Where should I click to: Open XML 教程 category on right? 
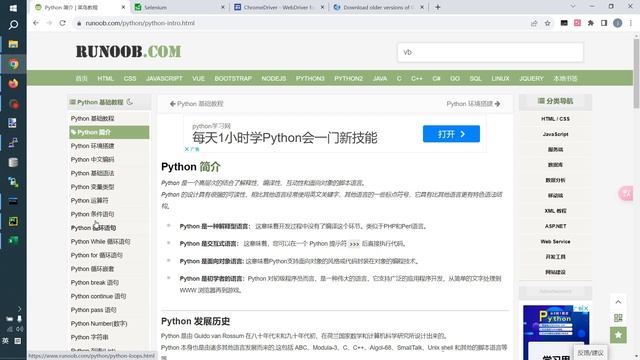(555, 211)
